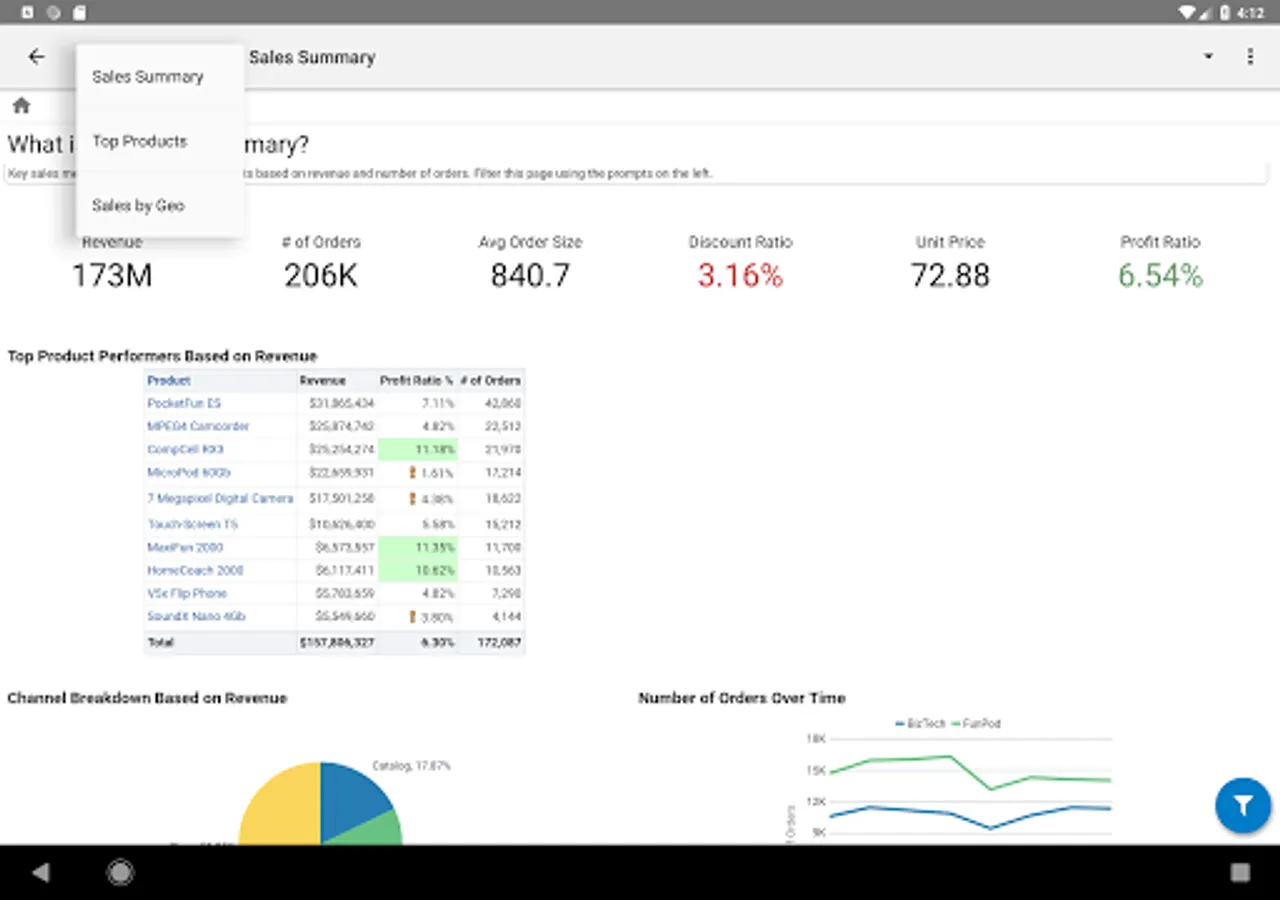Tap the Android home circle button
Image resolution: width=1280 pixels, height=900 pixels.
pyautogui.click(x=120, y=873)
